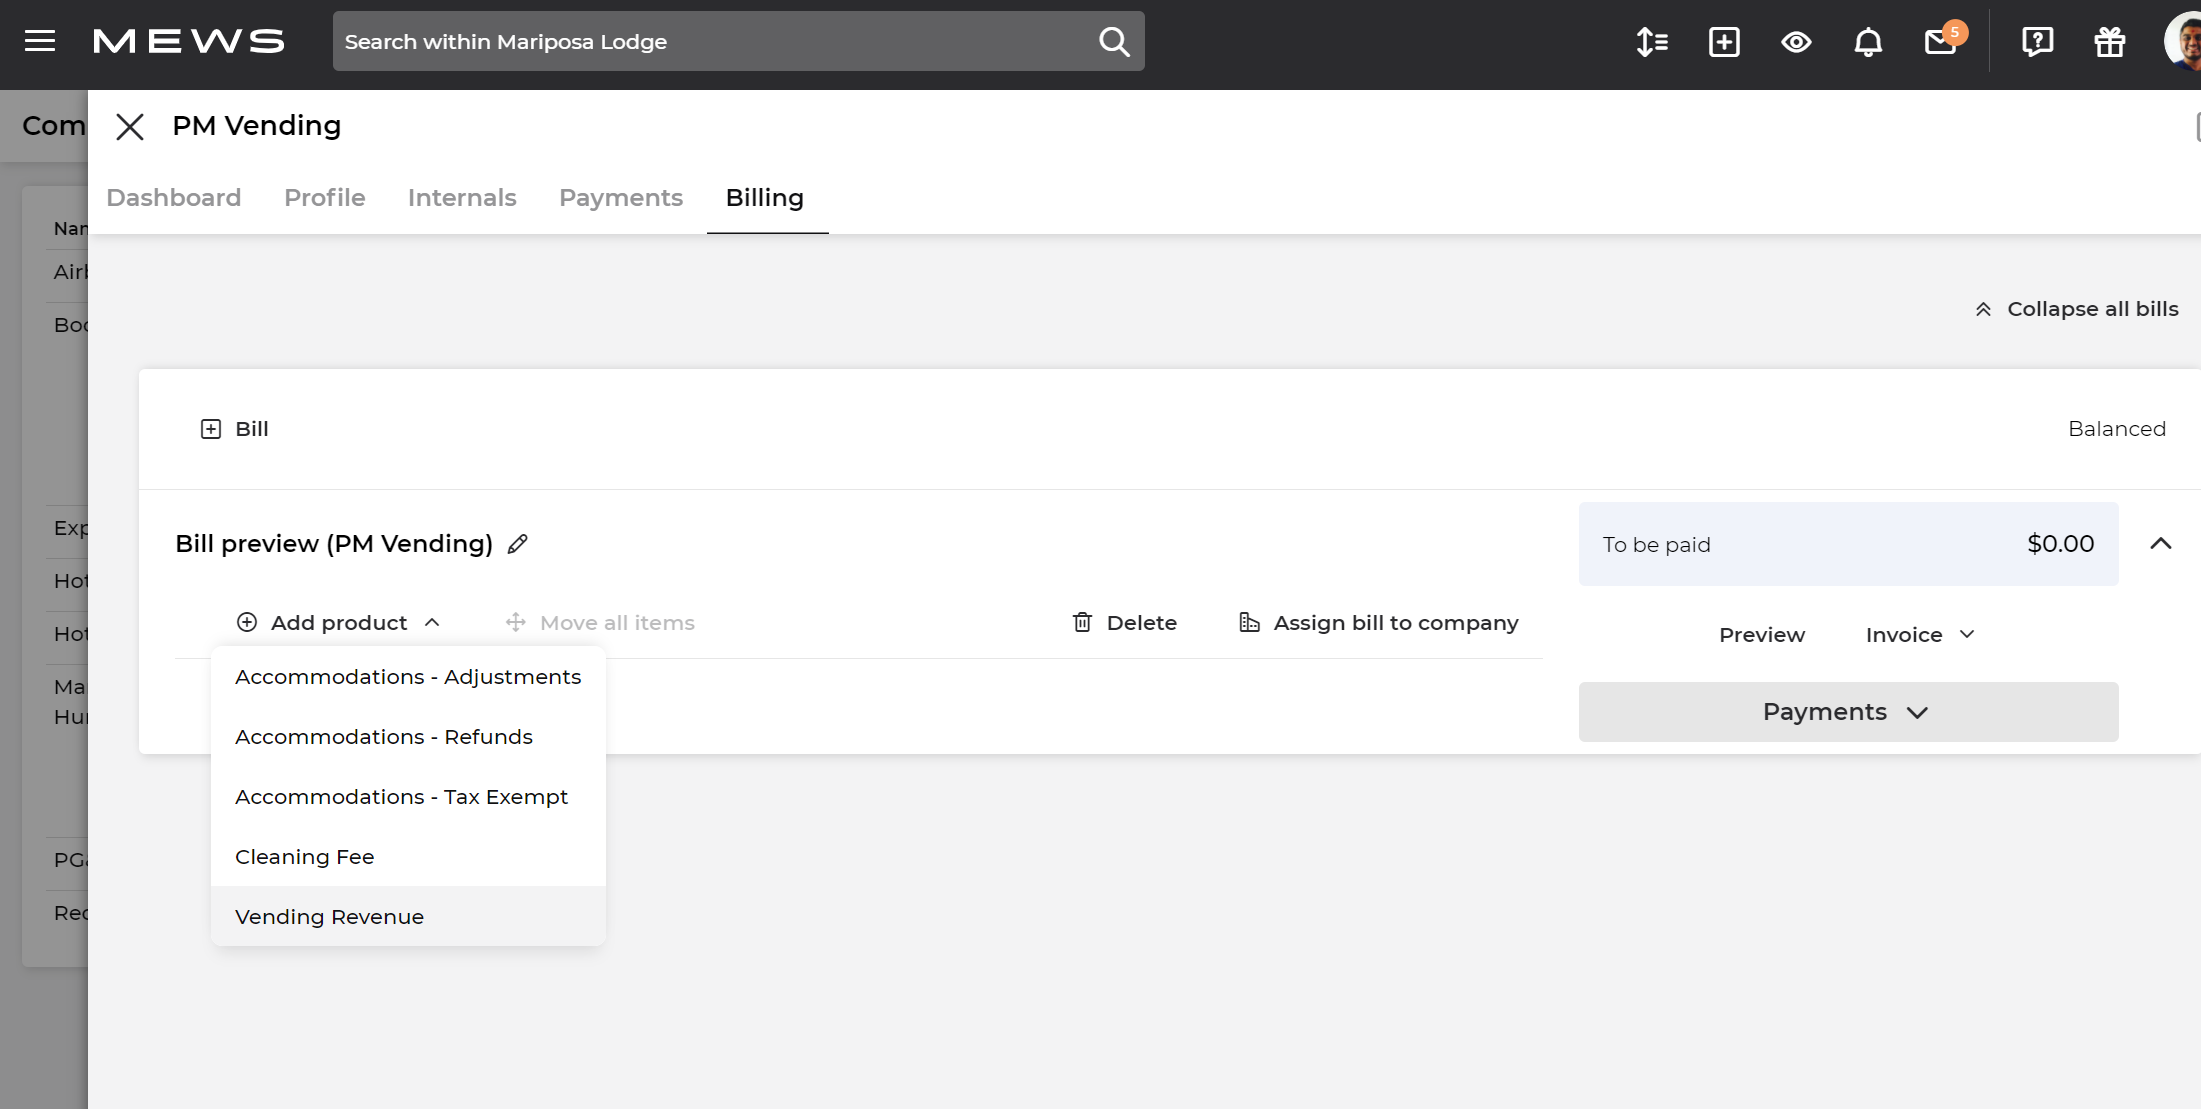This screenshot has width=2201, height=1109.
Task: Click the eye icon in top bar
Action: [1796, 42]
